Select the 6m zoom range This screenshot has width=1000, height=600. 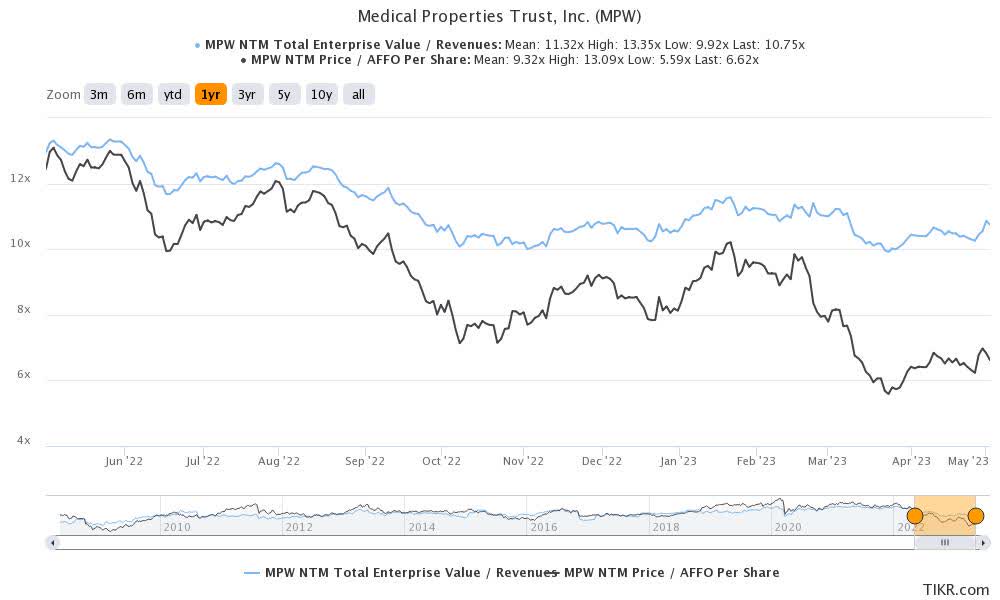134,94
